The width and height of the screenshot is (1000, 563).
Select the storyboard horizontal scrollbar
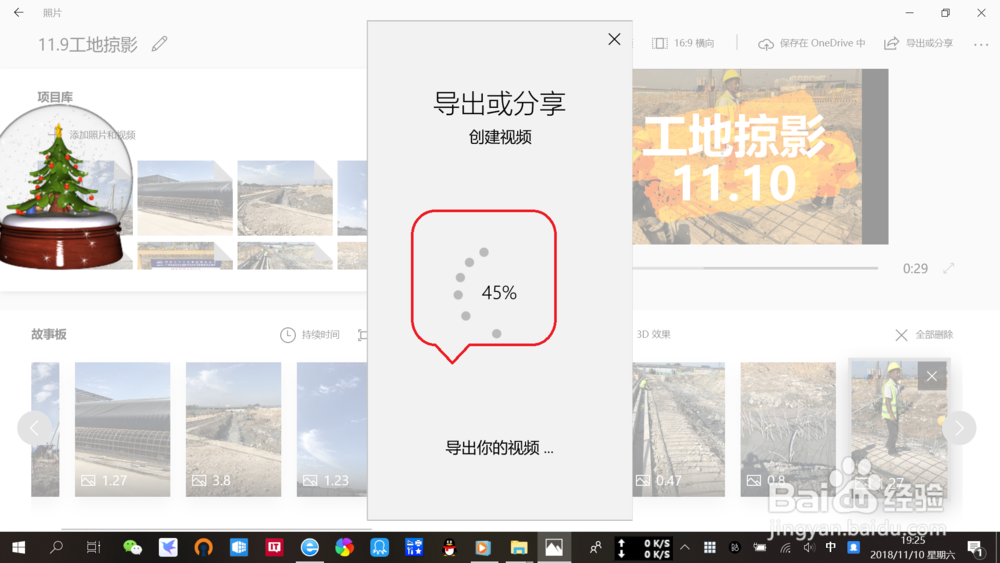[x=216, y=529]
